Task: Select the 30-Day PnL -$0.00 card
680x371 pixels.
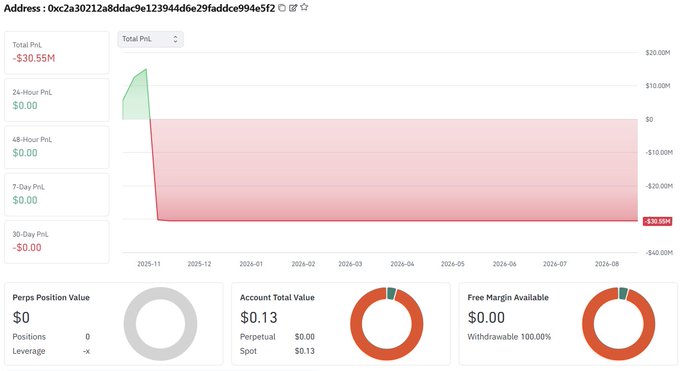Action: [57, 242]
